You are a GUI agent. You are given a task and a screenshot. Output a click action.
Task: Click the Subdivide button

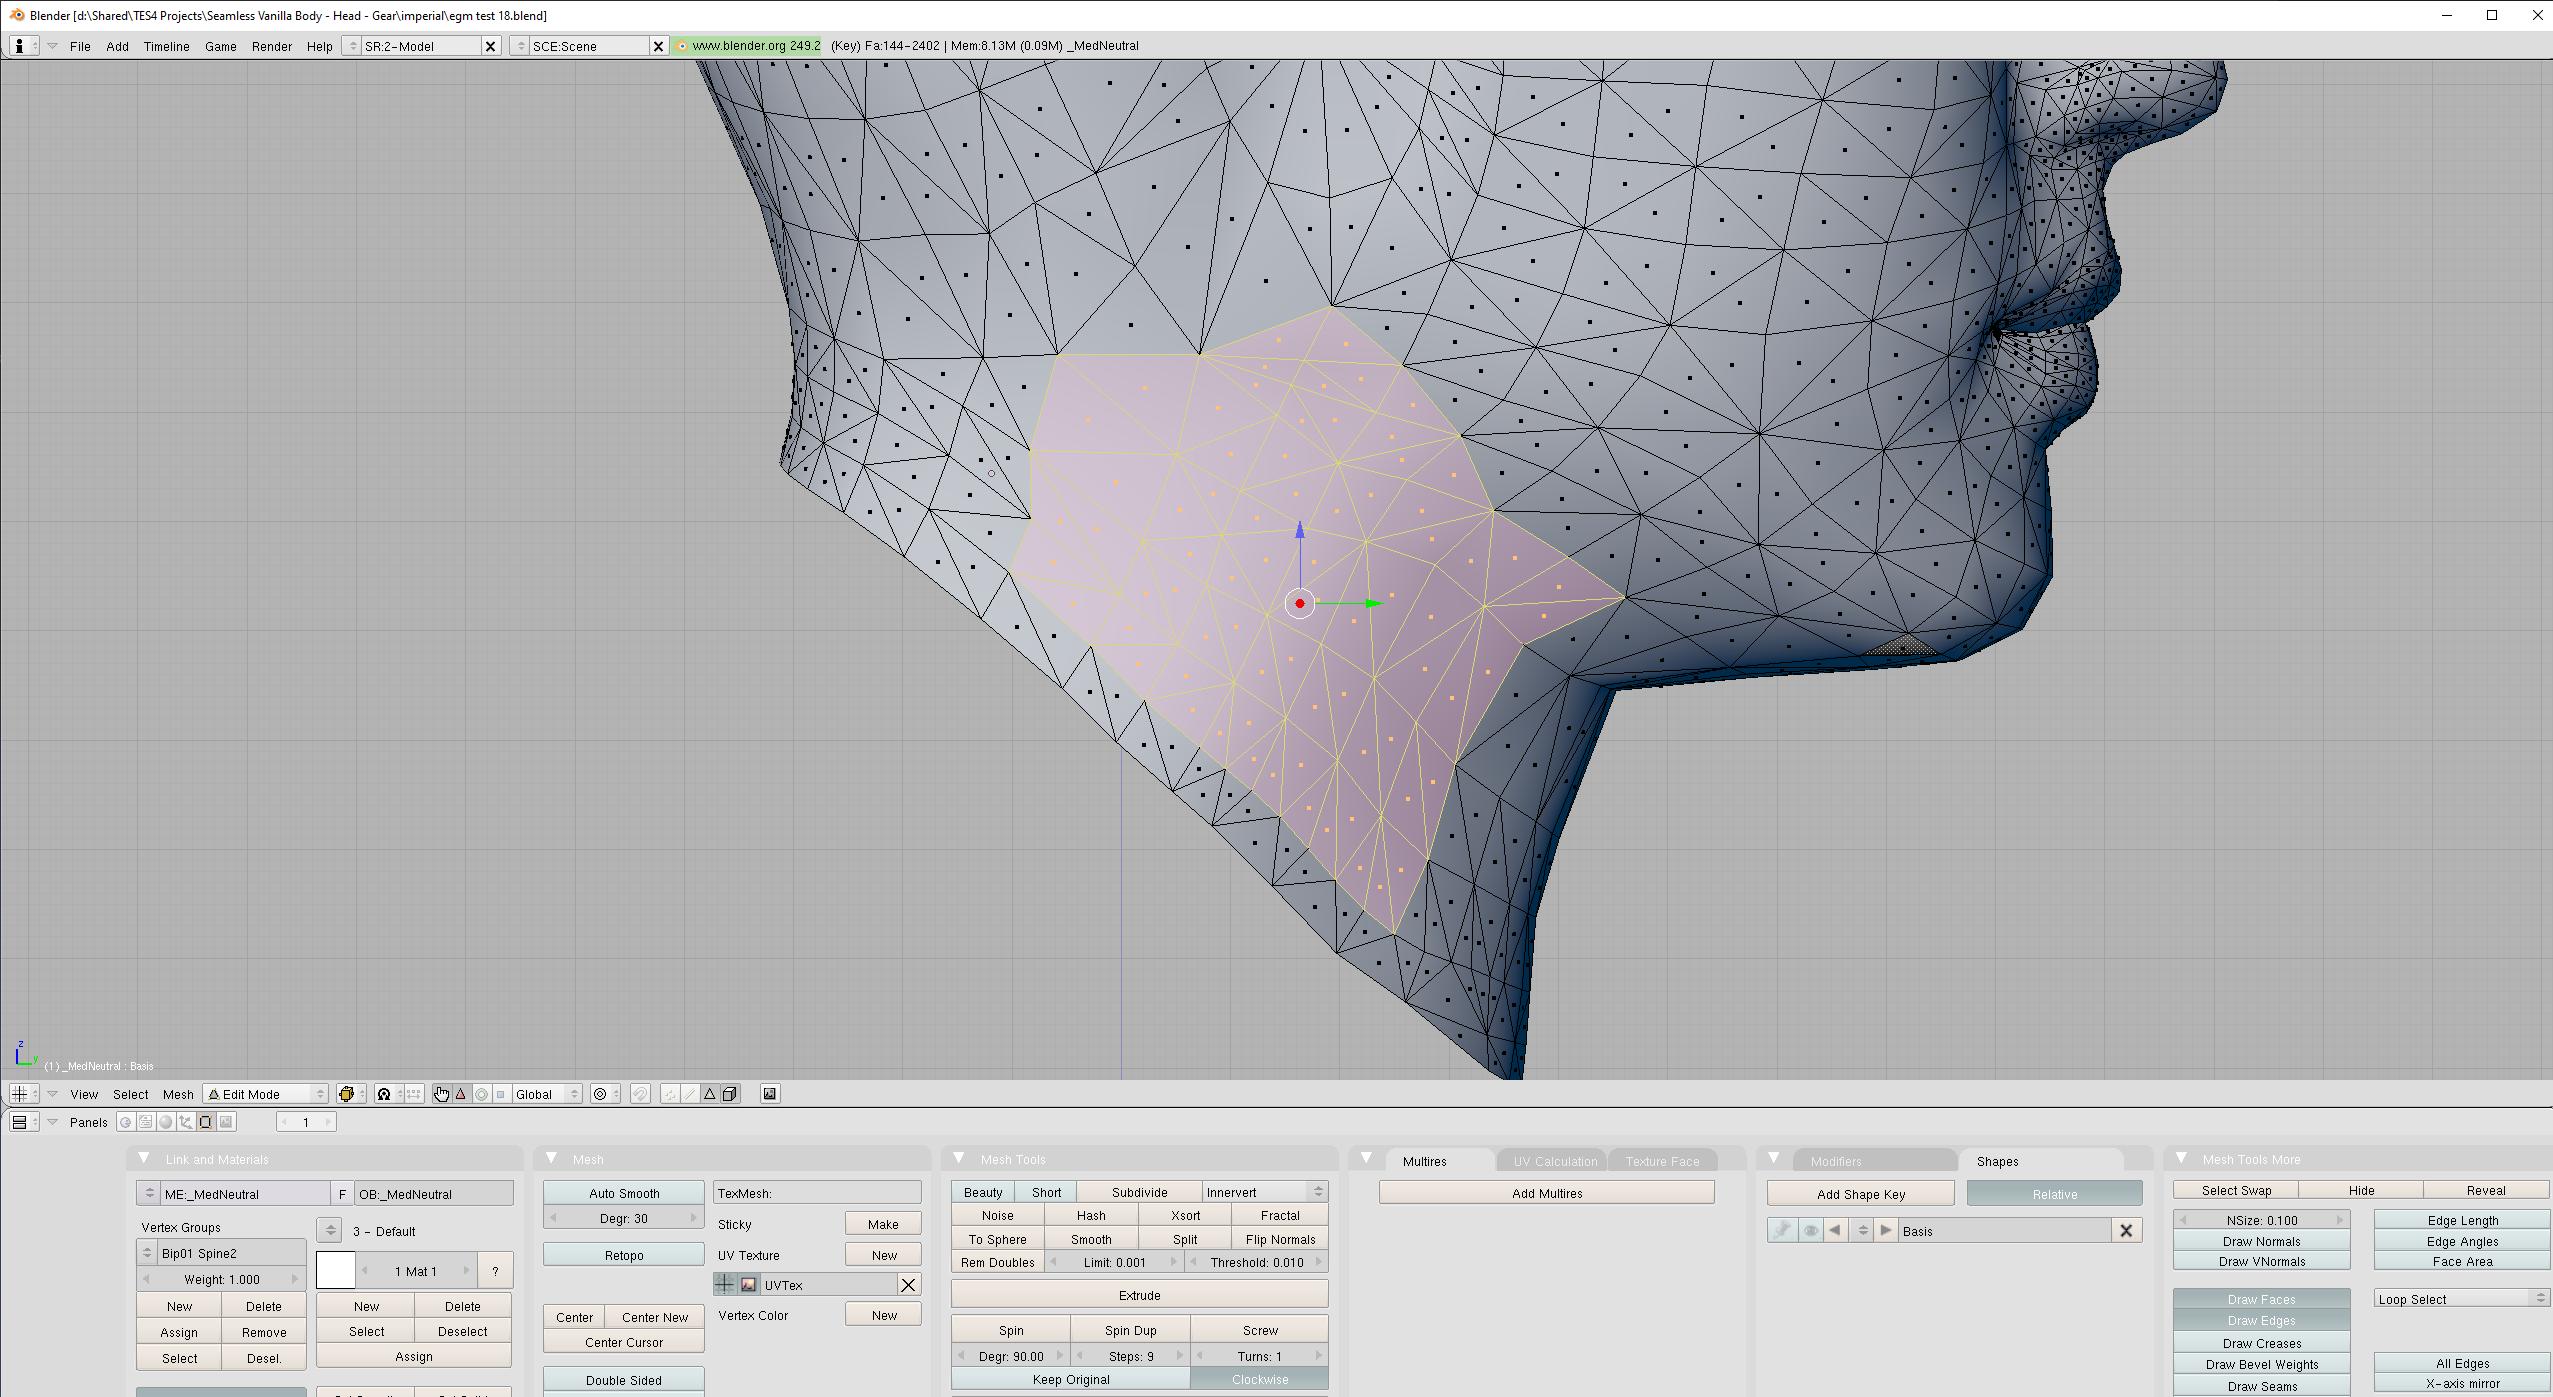(x=1138, y=1192)
